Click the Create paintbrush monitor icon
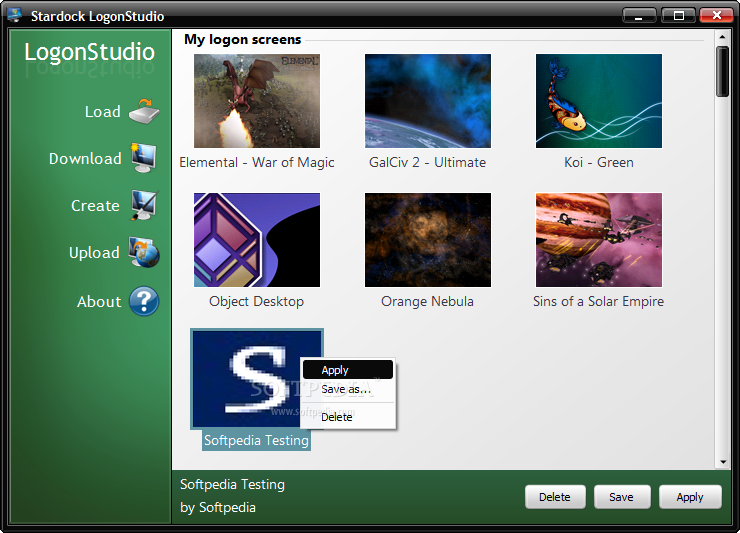 pos(144,205)
